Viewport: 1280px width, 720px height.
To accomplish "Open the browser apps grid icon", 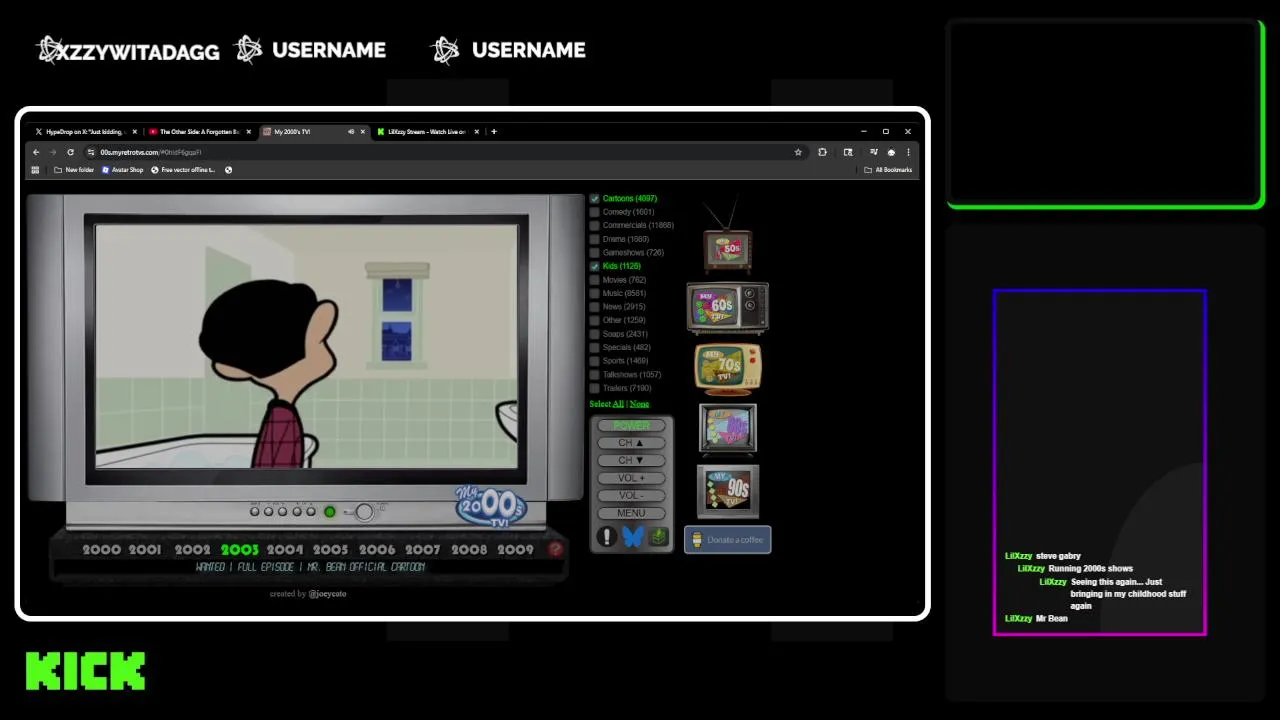I will coord(35,170).
